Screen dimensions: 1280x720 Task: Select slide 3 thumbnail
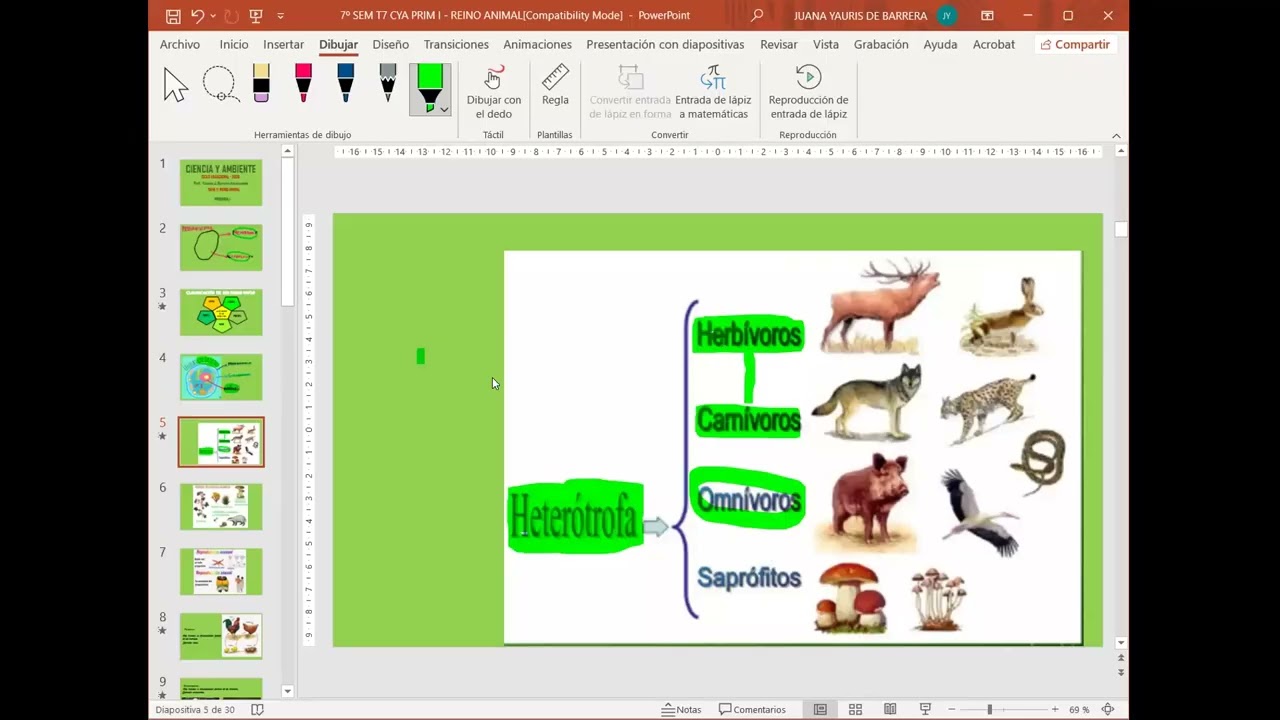tap(221, 312)
